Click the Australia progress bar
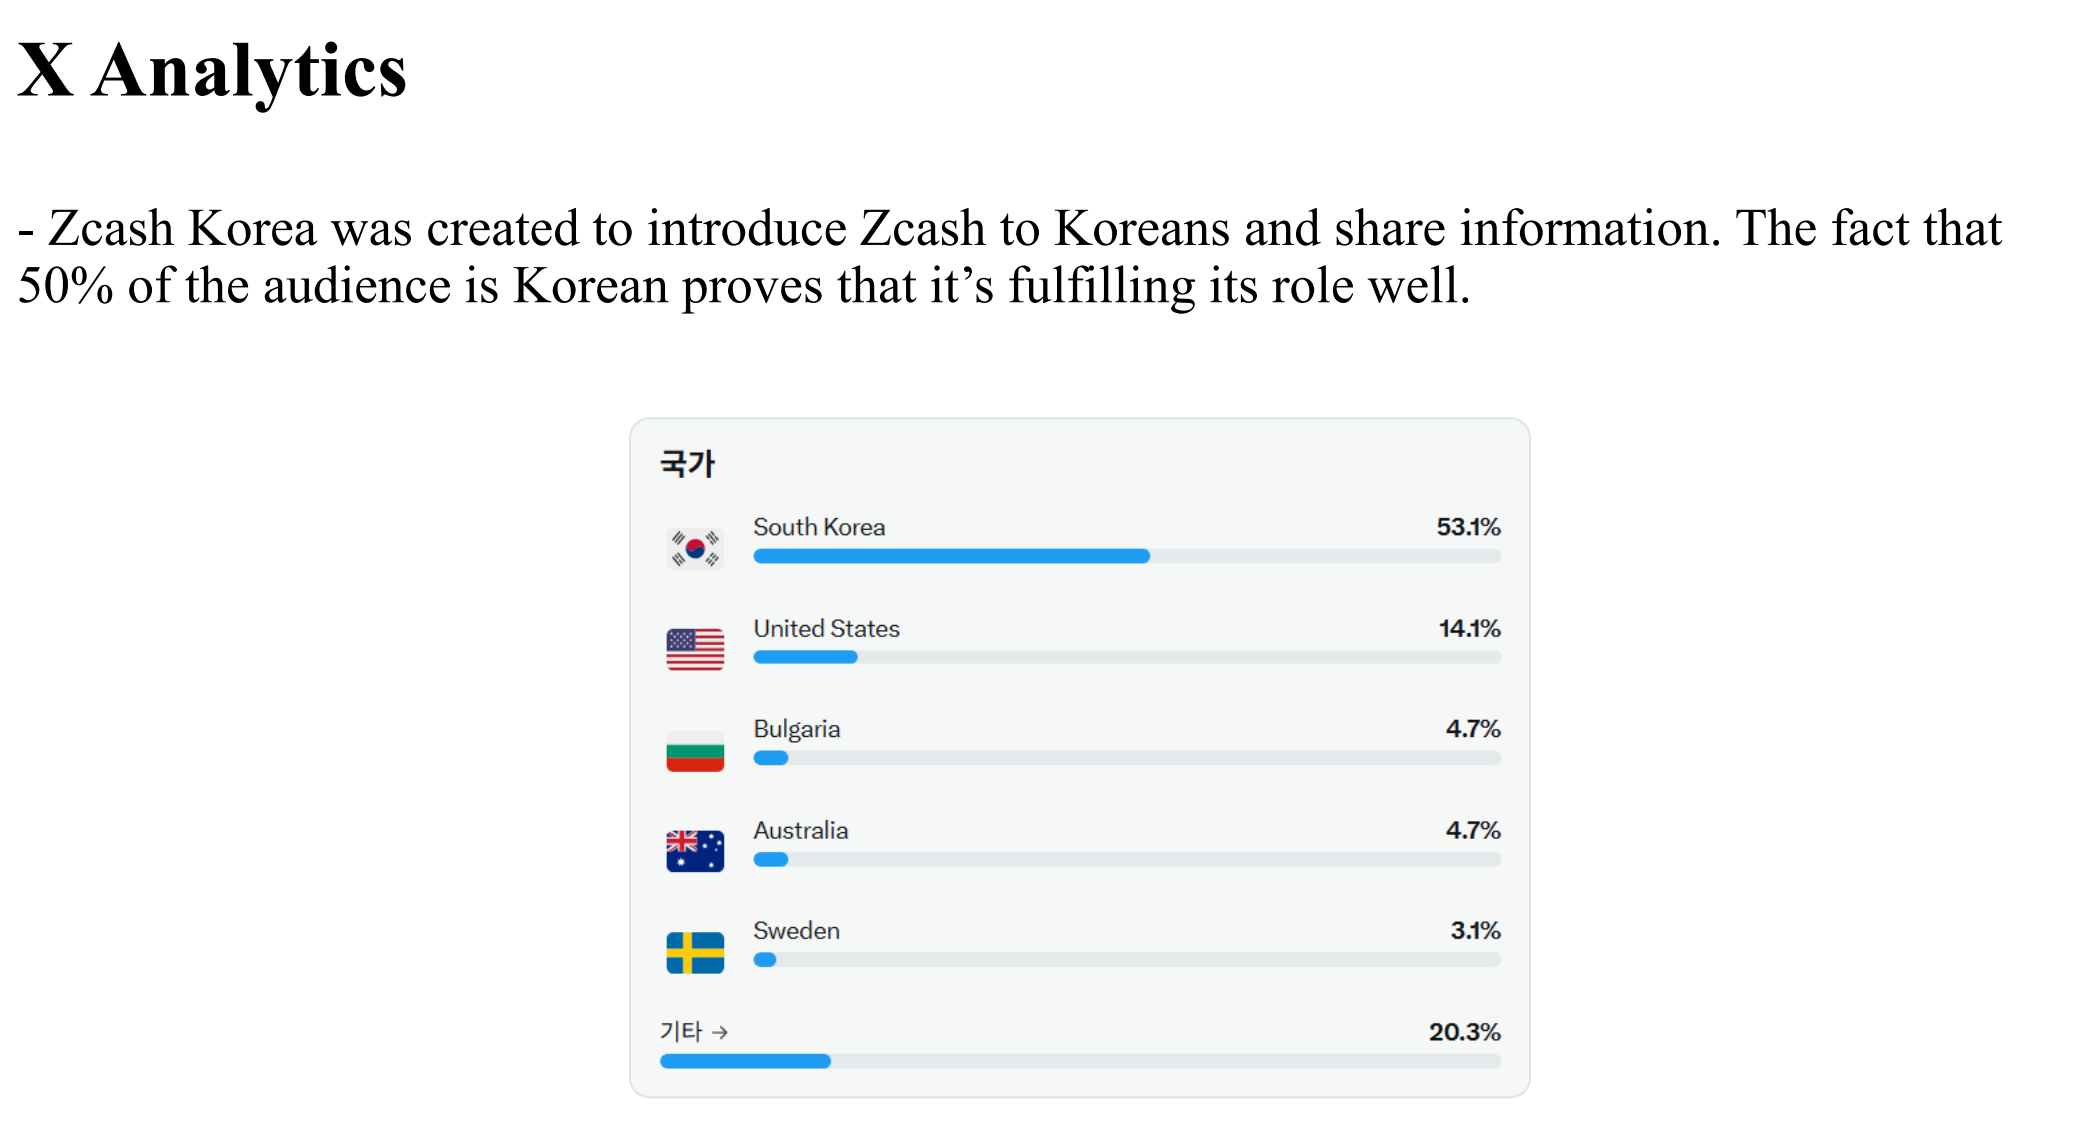The width and height of the screenshot is (2078, 1143). 1127,859
